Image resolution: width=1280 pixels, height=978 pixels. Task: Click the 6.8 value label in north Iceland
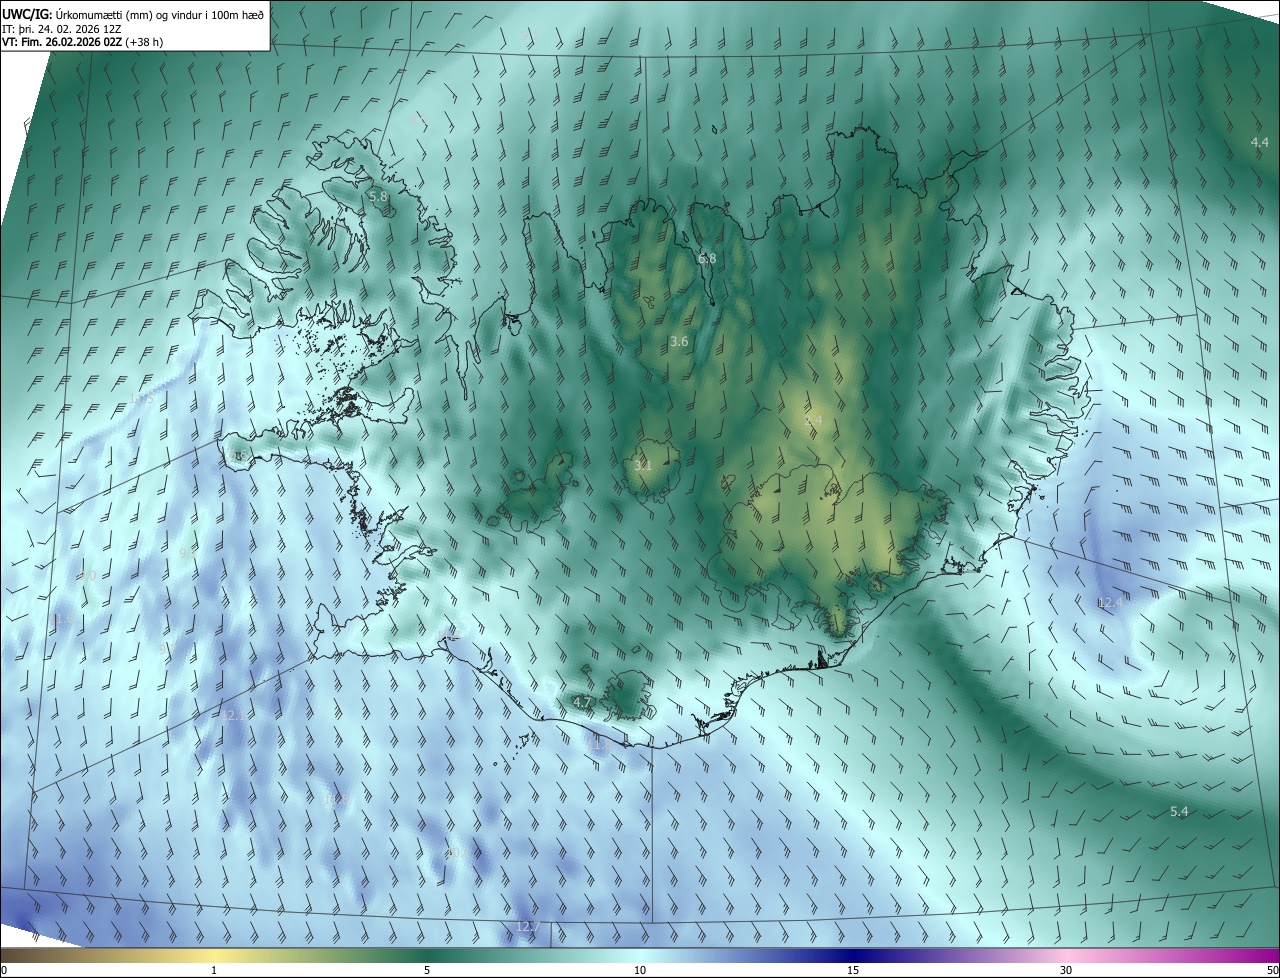point(707,259)
